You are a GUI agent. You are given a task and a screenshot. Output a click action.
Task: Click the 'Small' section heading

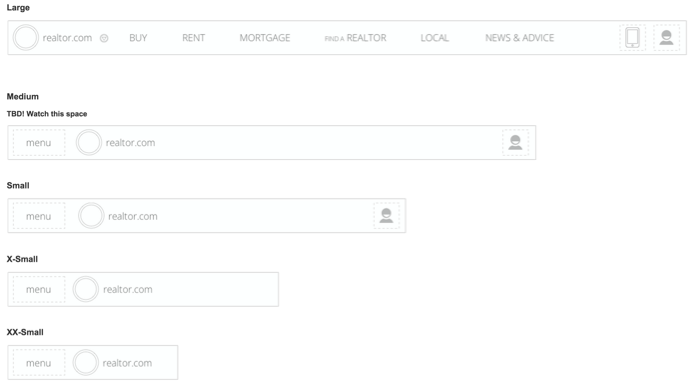pos(18,186)
